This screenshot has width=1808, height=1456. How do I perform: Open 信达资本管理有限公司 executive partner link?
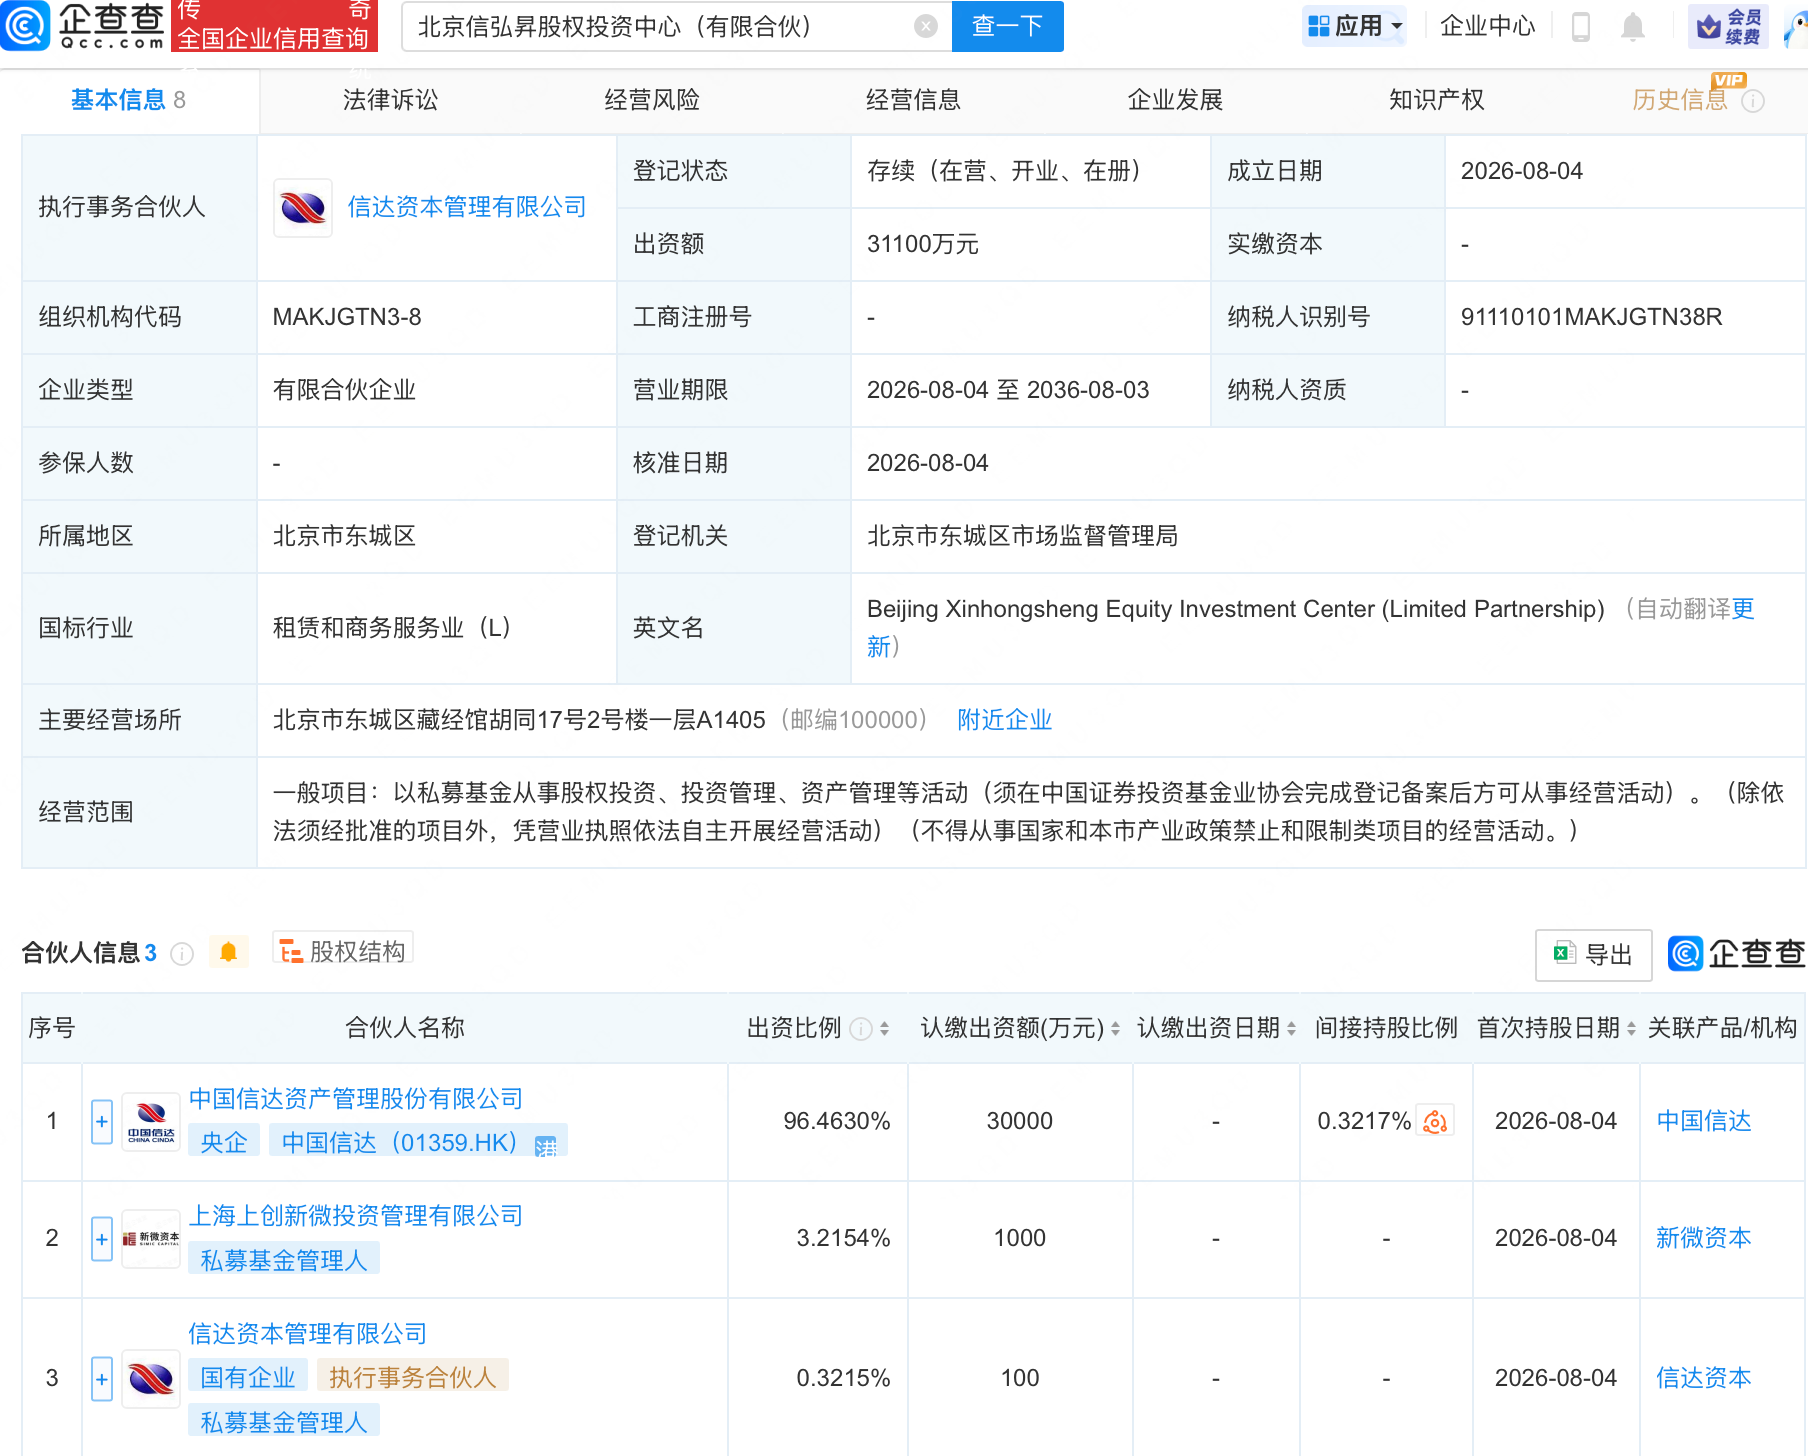(467, 207)
